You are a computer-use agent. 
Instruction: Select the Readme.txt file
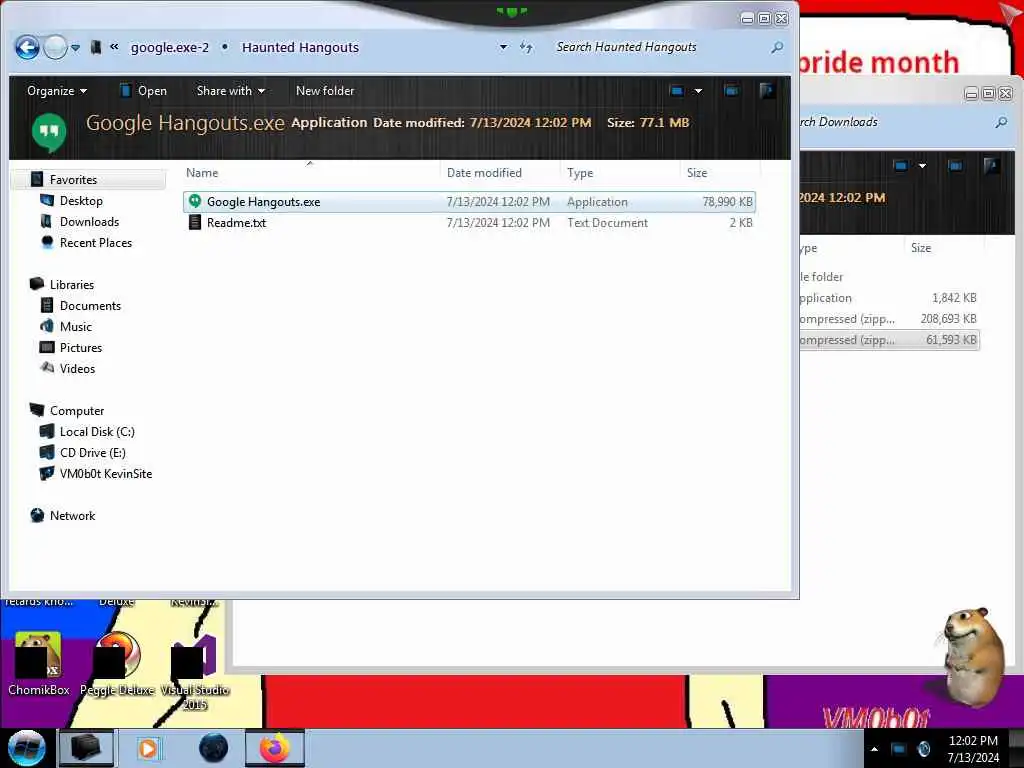pos(469,223)
